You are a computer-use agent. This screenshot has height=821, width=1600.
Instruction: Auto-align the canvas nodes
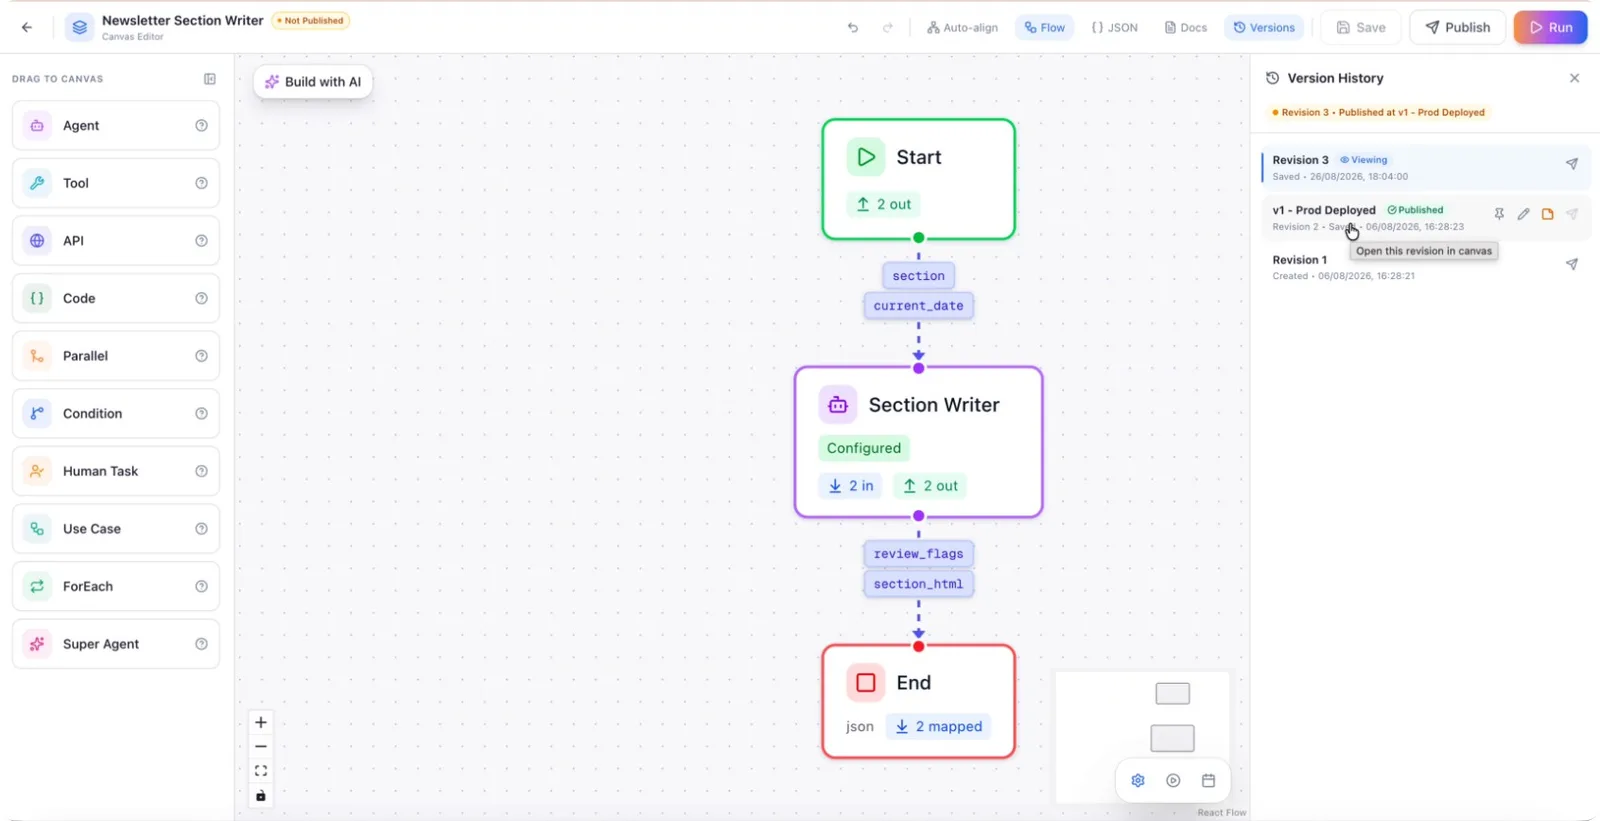[962, 27]
